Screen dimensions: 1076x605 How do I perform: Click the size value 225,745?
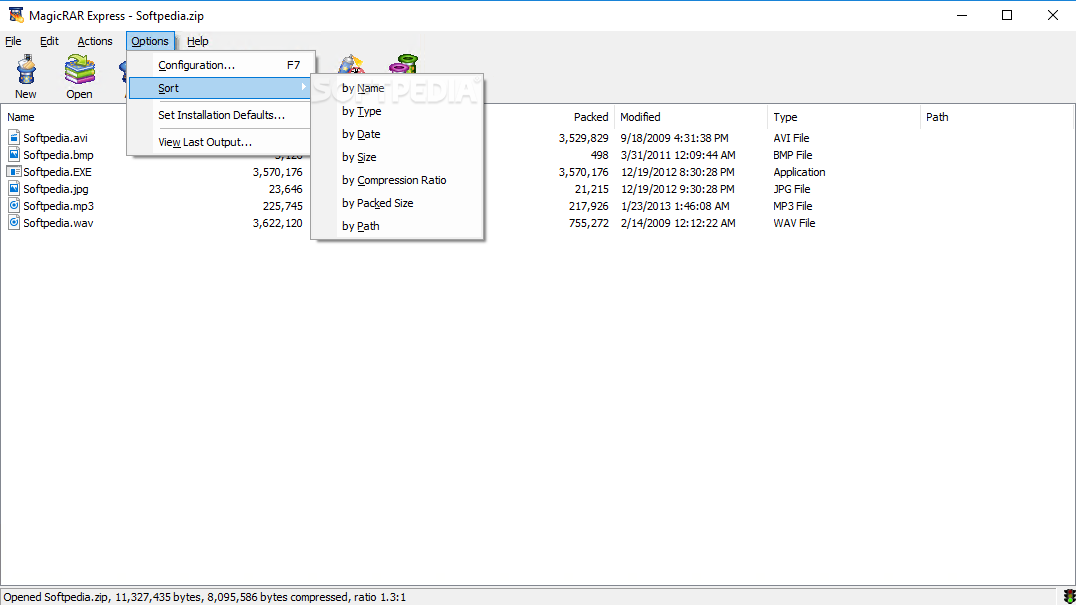coord(283,206)
